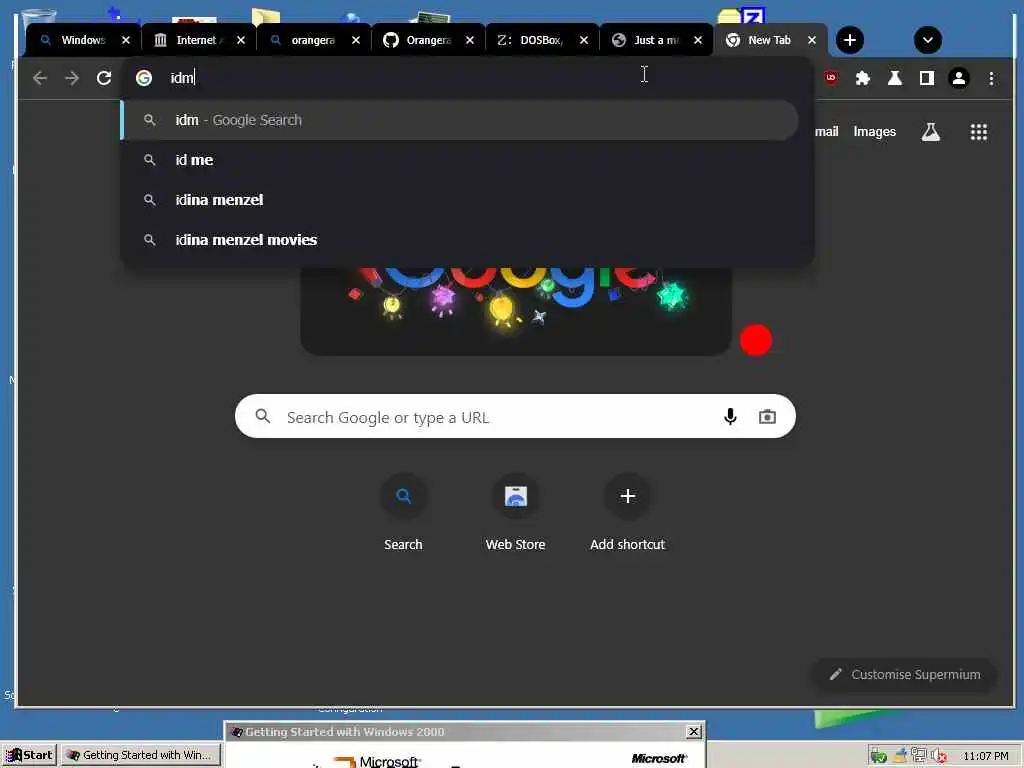Click the Search Google or type a URL box
The image size is (1024, 768).
point(515,417)
